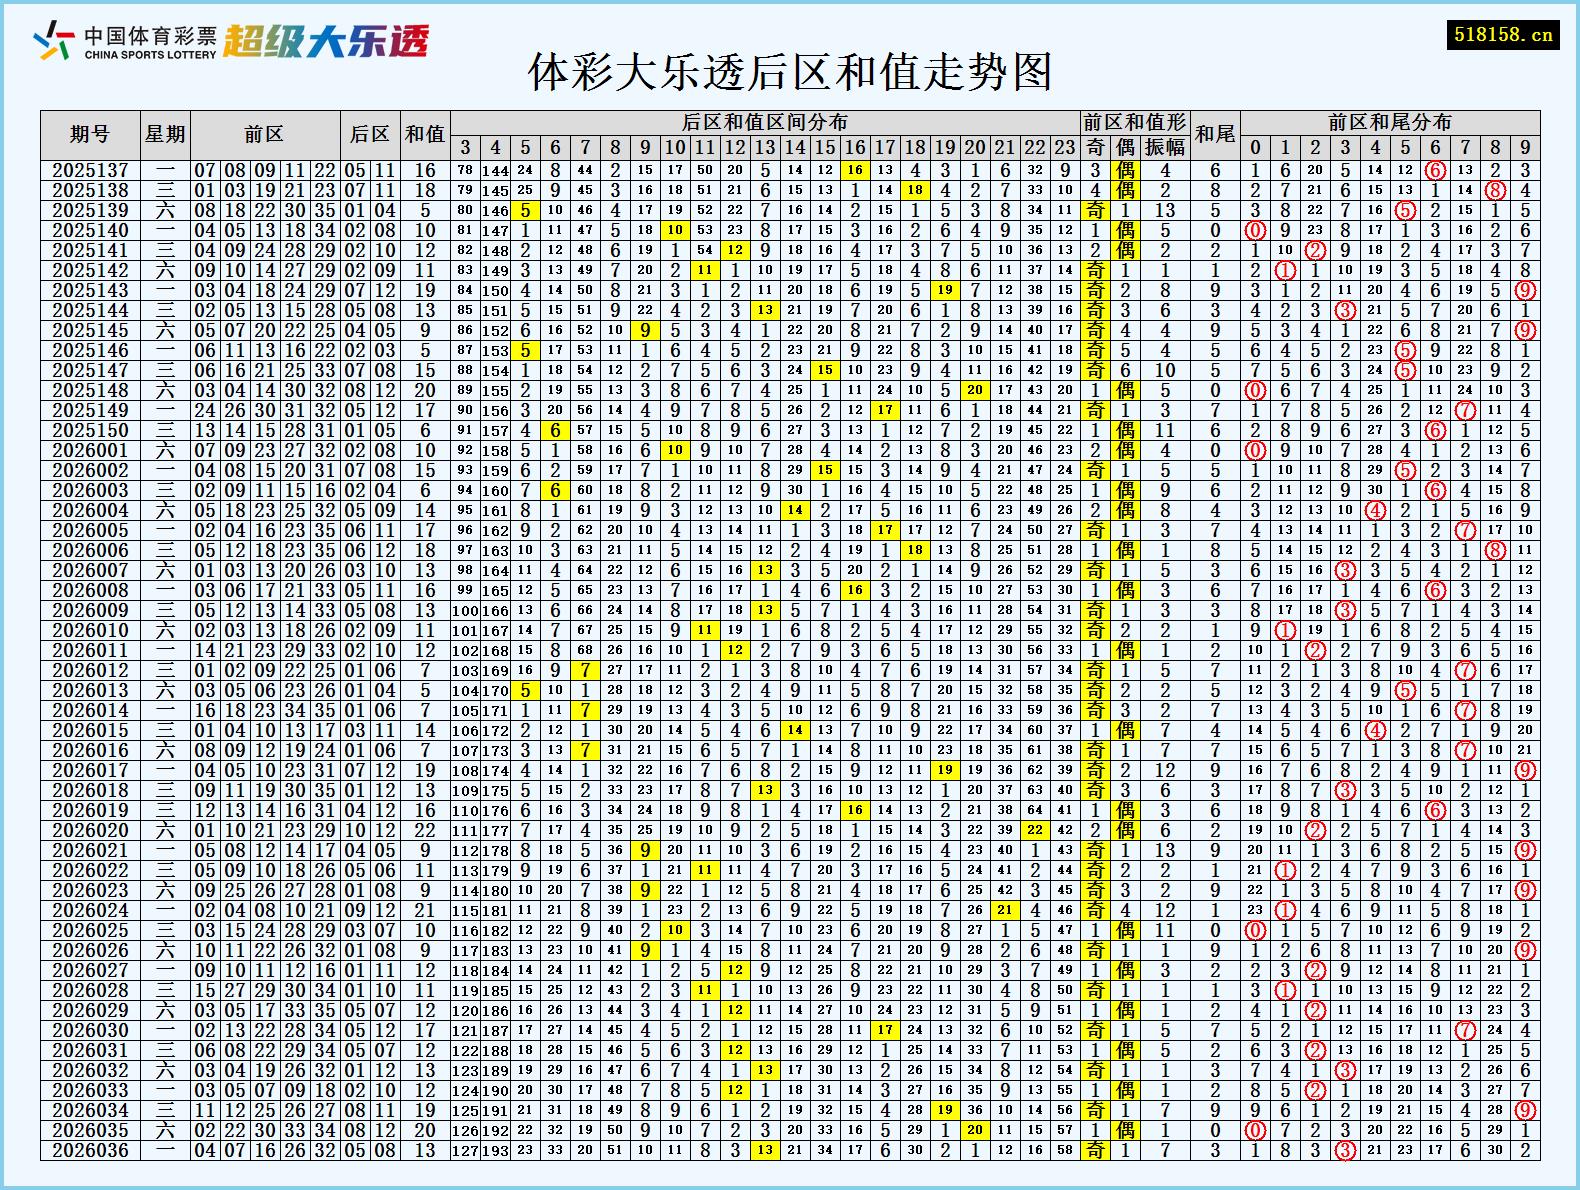The width and height of the screenshot is (1580, 1190).
Task: Select issue number 2026025 row label
Action: (90, 930)
